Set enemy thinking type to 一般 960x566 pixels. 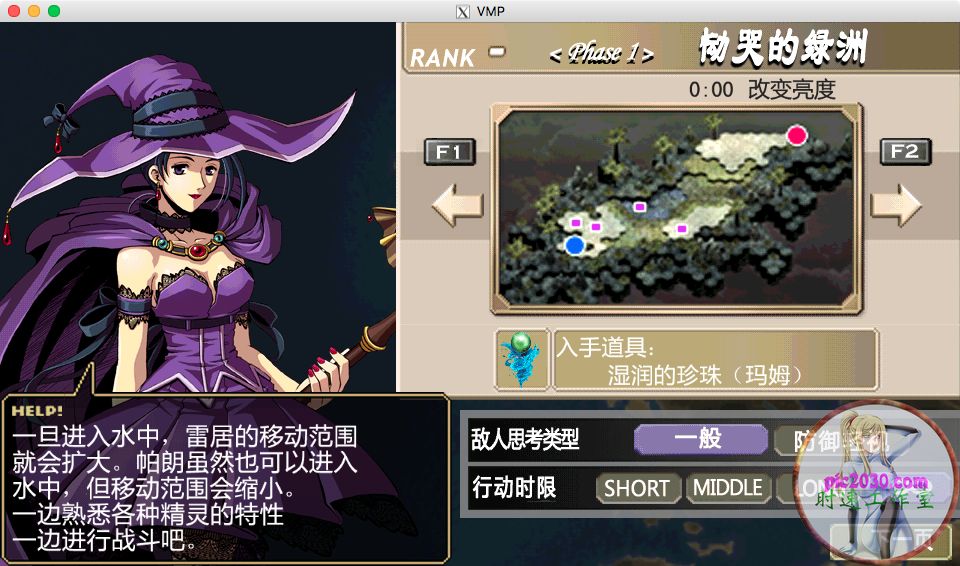(700, 439)
